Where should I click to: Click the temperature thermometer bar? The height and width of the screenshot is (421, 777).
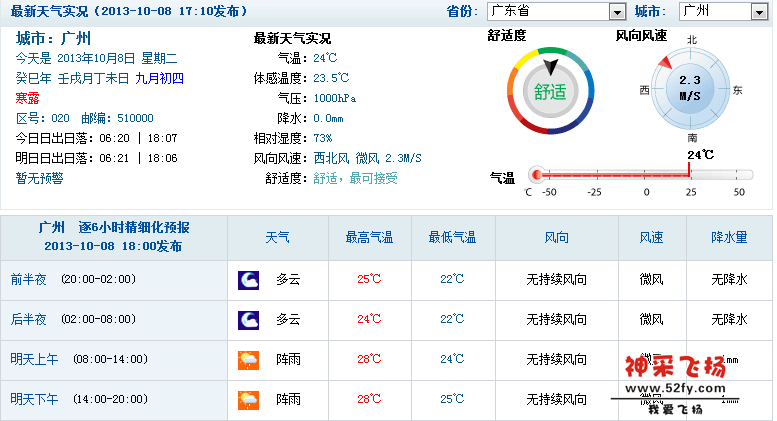point(641,174)
